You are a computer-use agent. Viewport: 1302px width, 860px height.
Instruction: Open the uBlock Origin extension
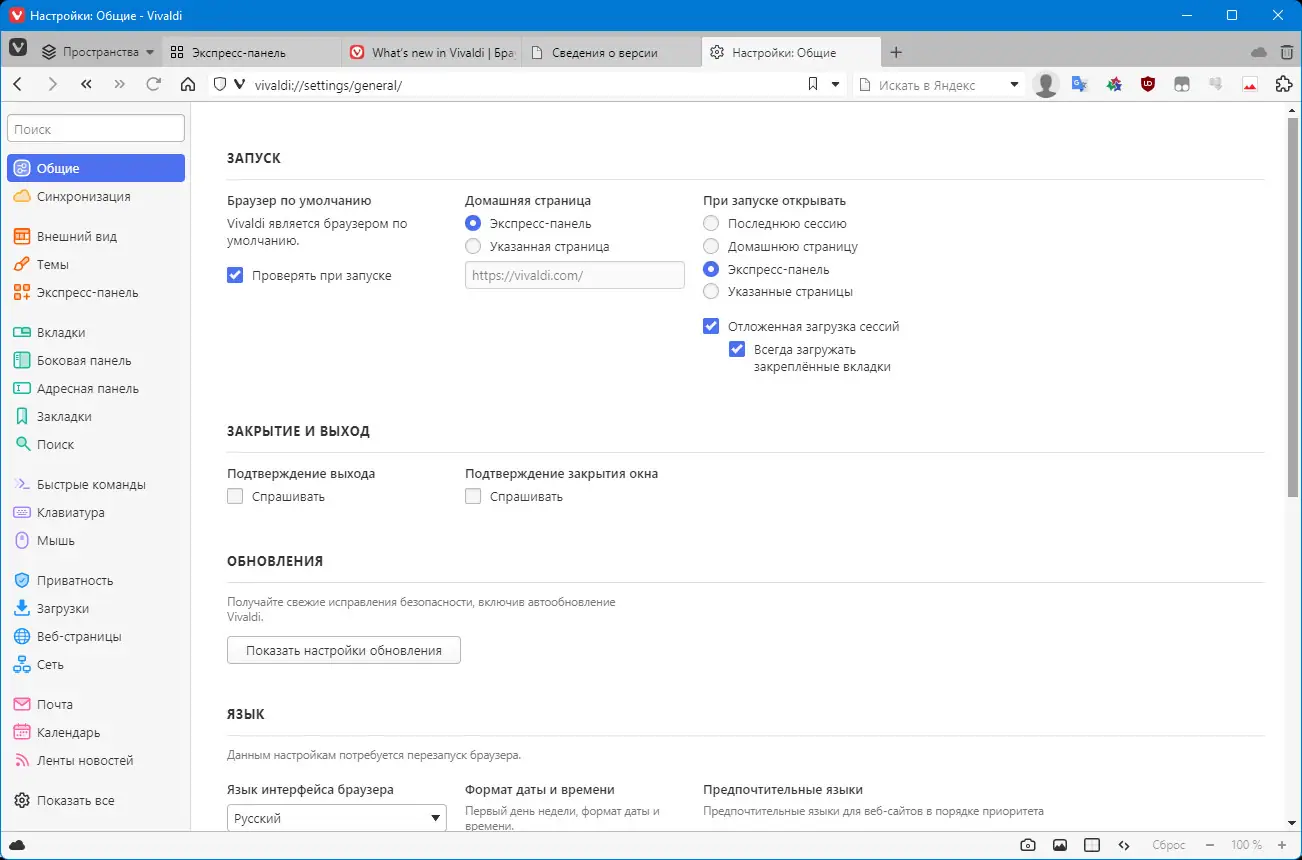(1147, 84)
